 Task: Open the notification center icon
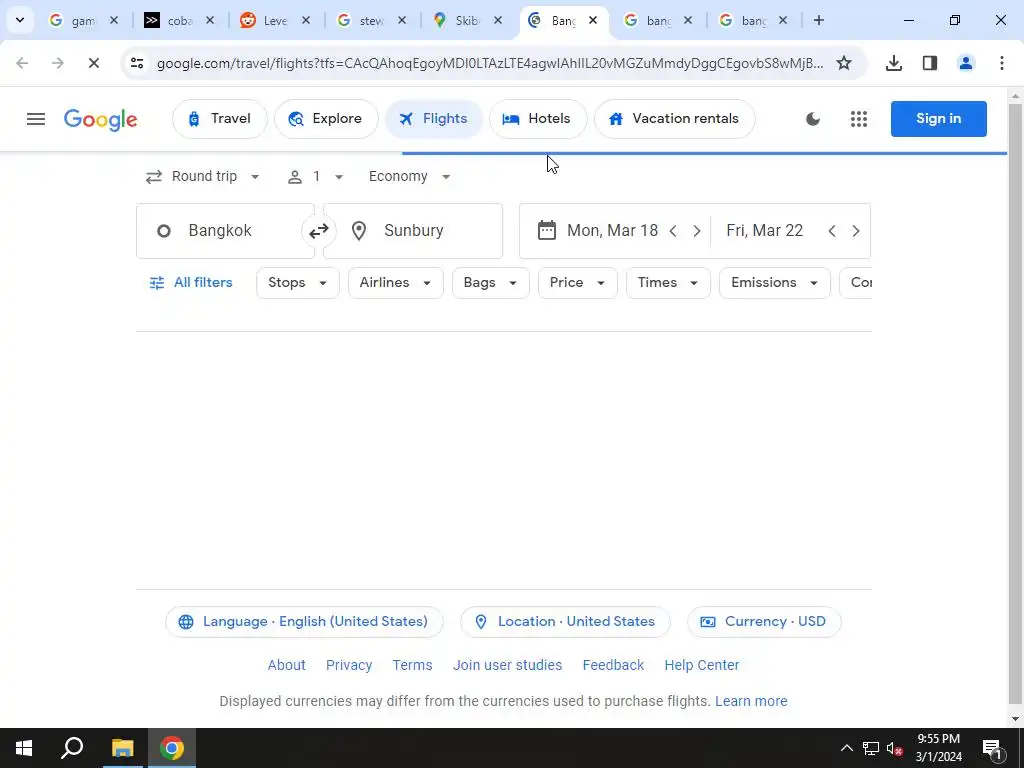tap(992, 748)
